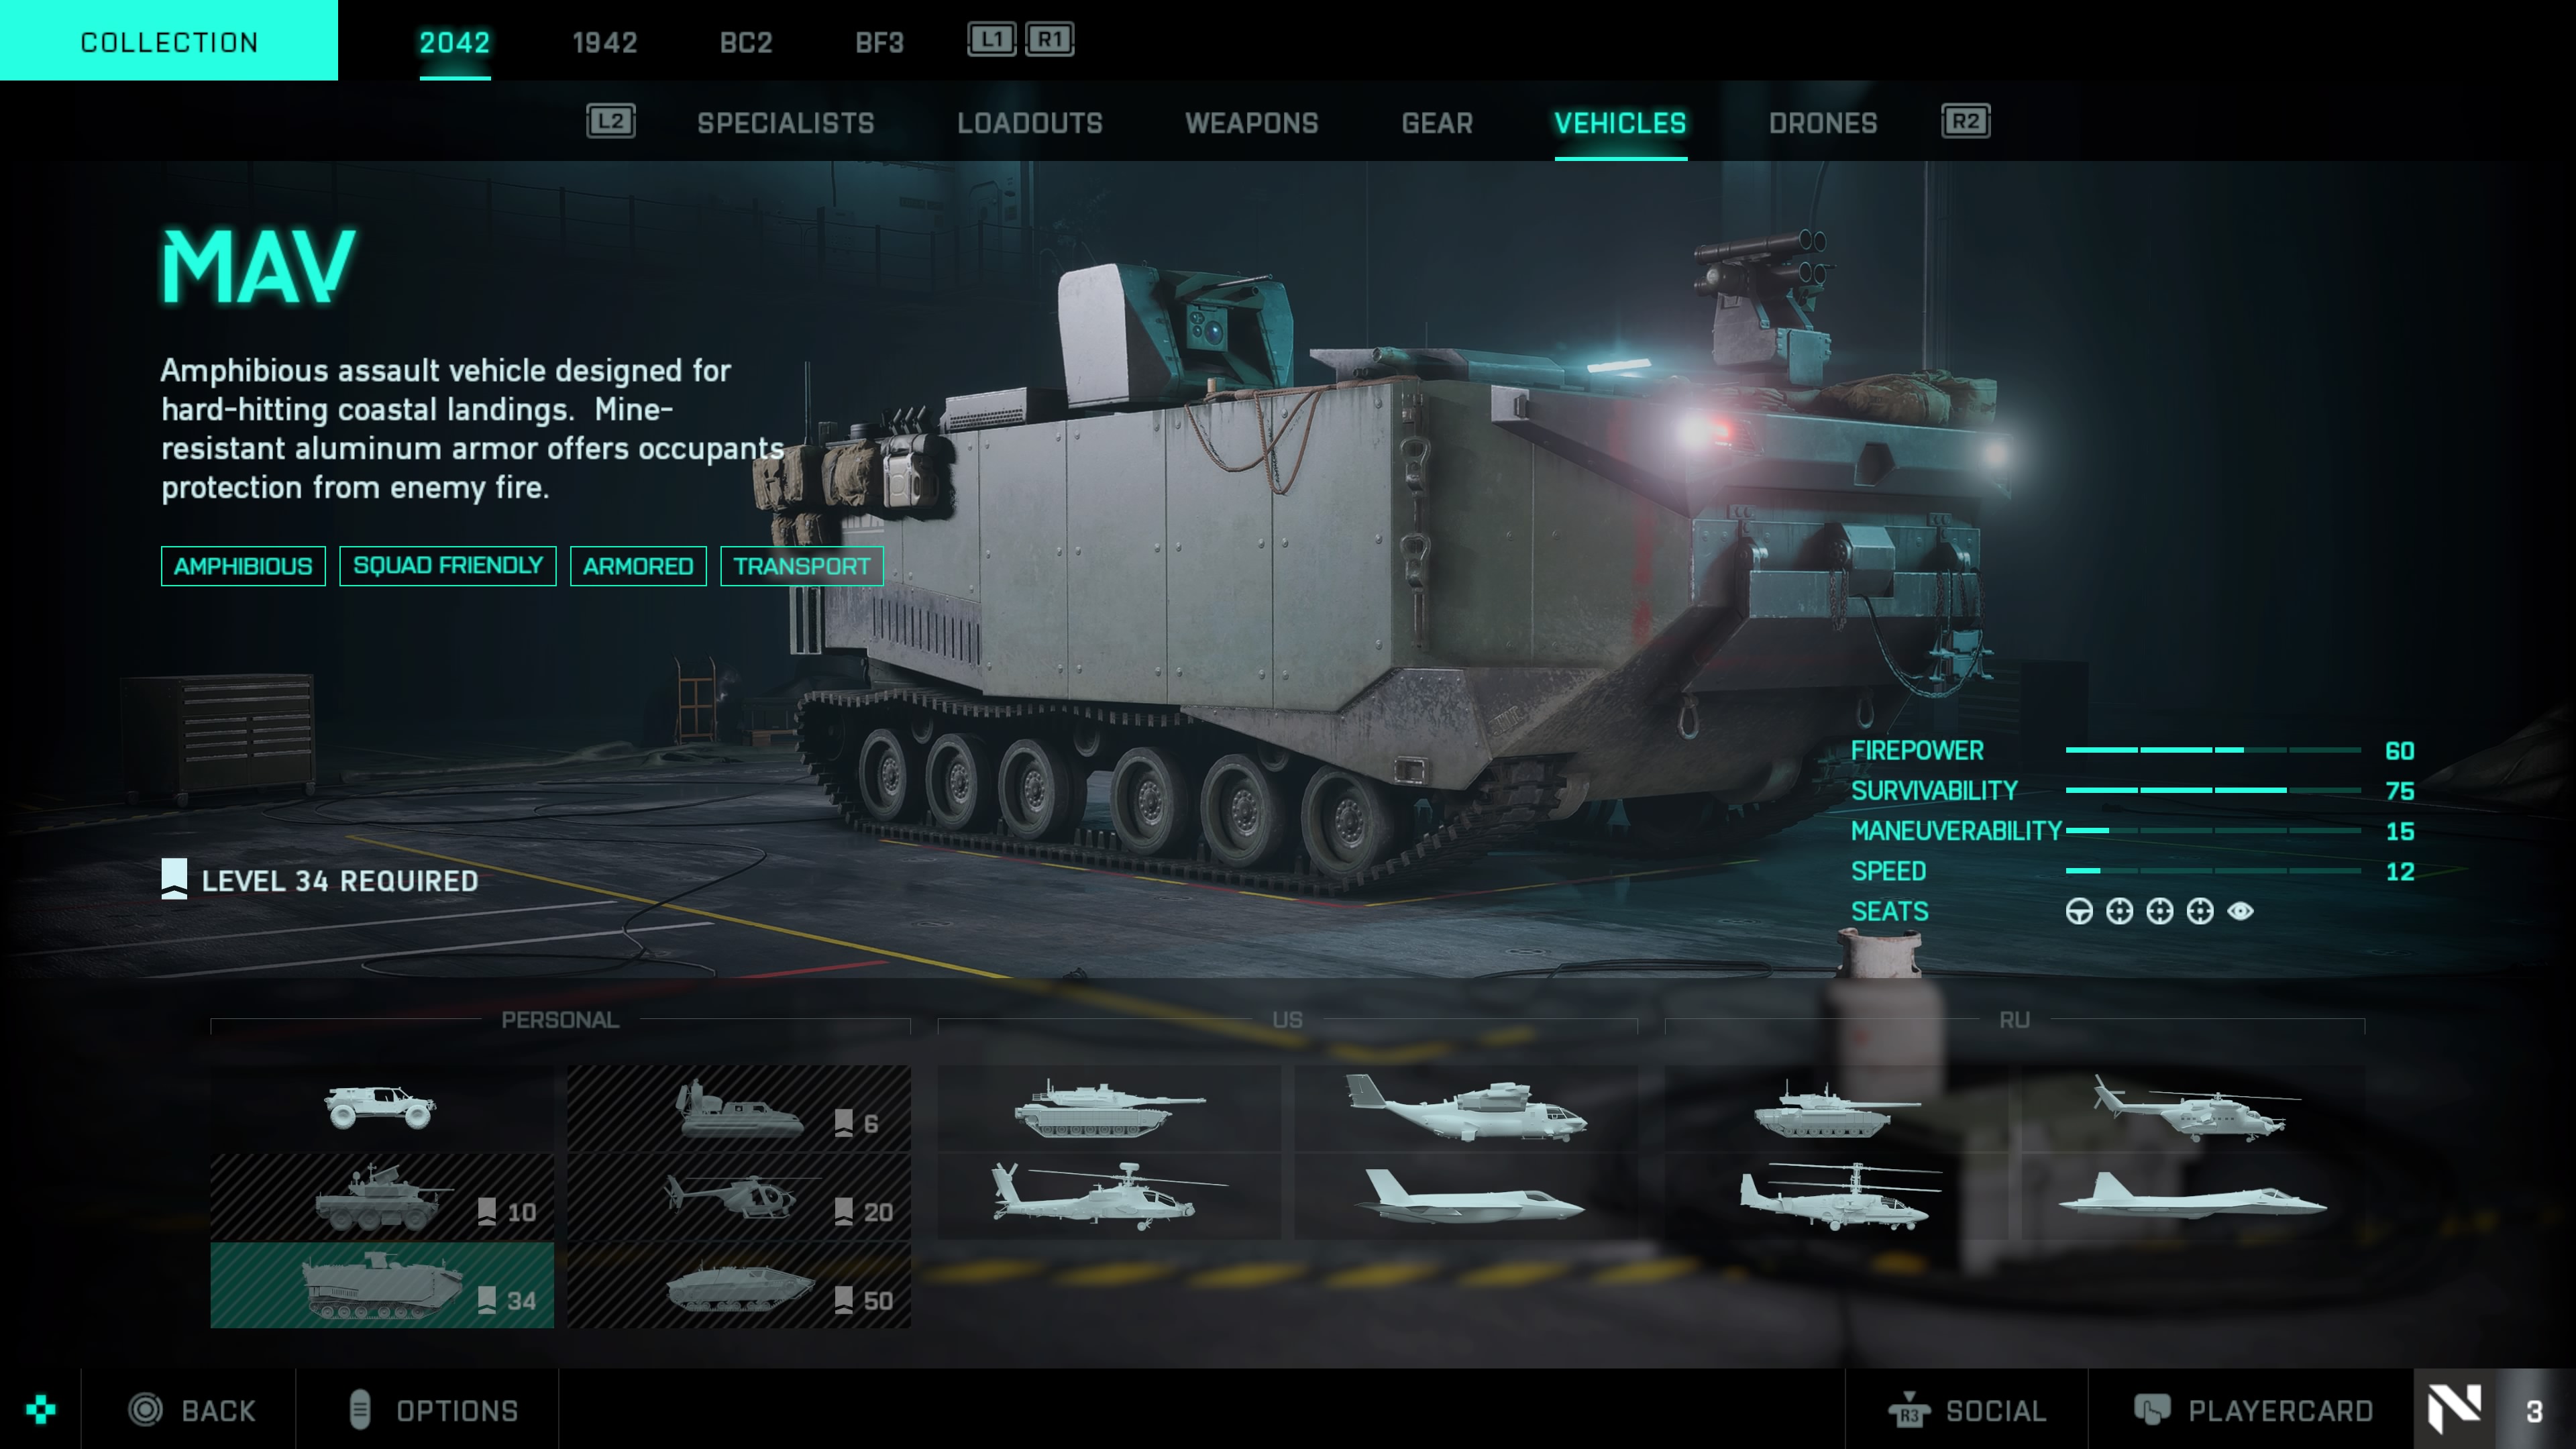Open the Drones tab
This screenshot has height=1449, width=2576.
point(1822,123)
